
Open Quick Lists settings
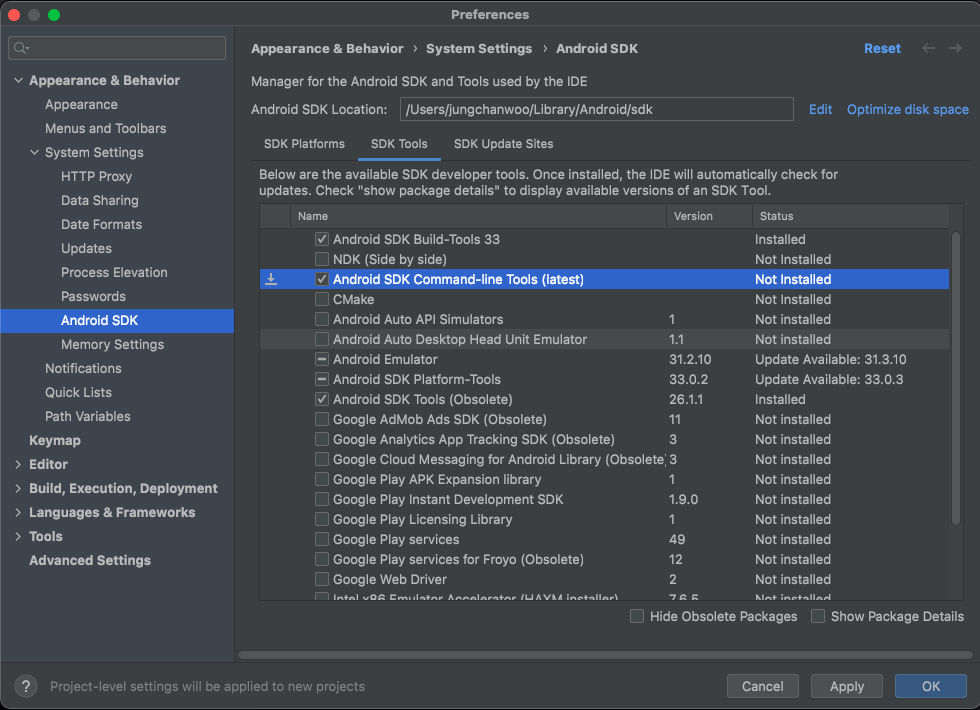pos(78,392)
